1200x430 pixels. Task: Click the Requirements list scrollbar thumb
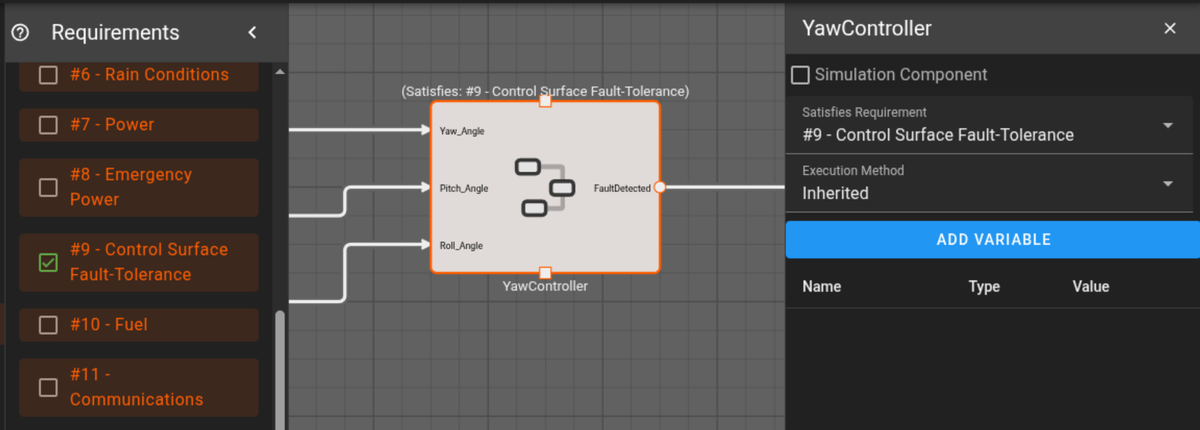pyautogui.click(x=280, y=370)
